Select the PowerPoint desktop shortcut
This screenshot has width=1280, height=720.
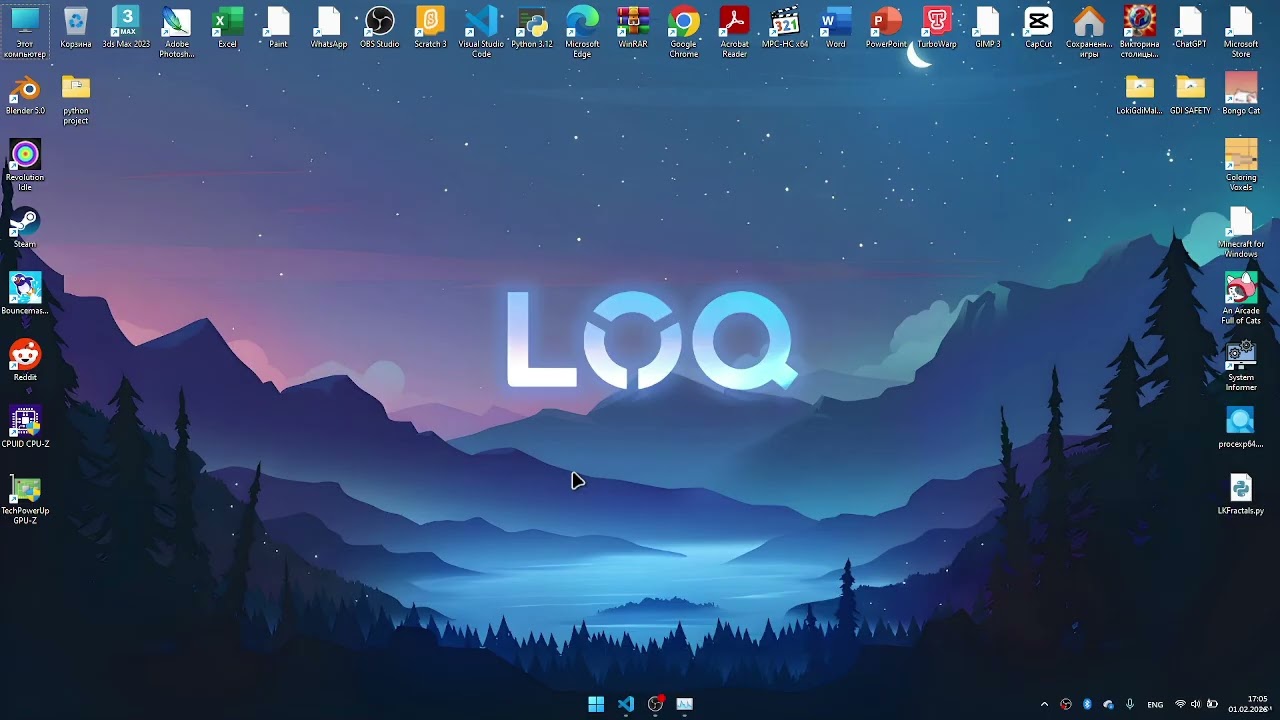tap(886, 28)
